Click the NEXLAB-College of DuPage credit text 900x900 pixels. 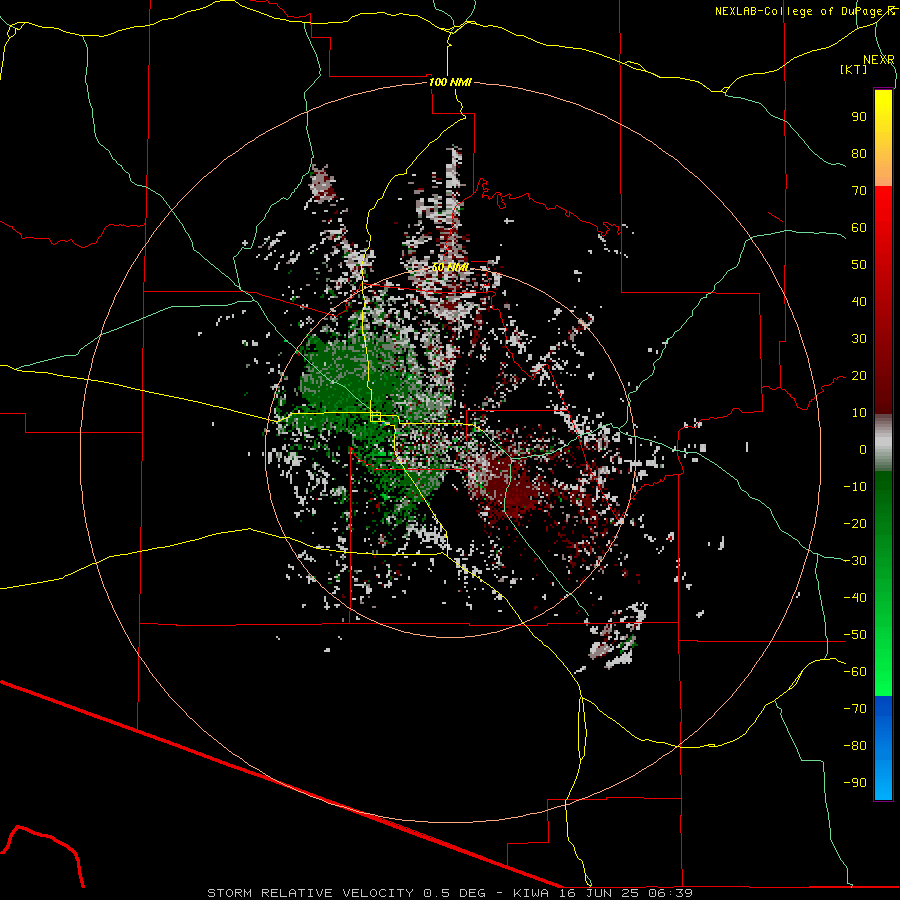[799, 11]
